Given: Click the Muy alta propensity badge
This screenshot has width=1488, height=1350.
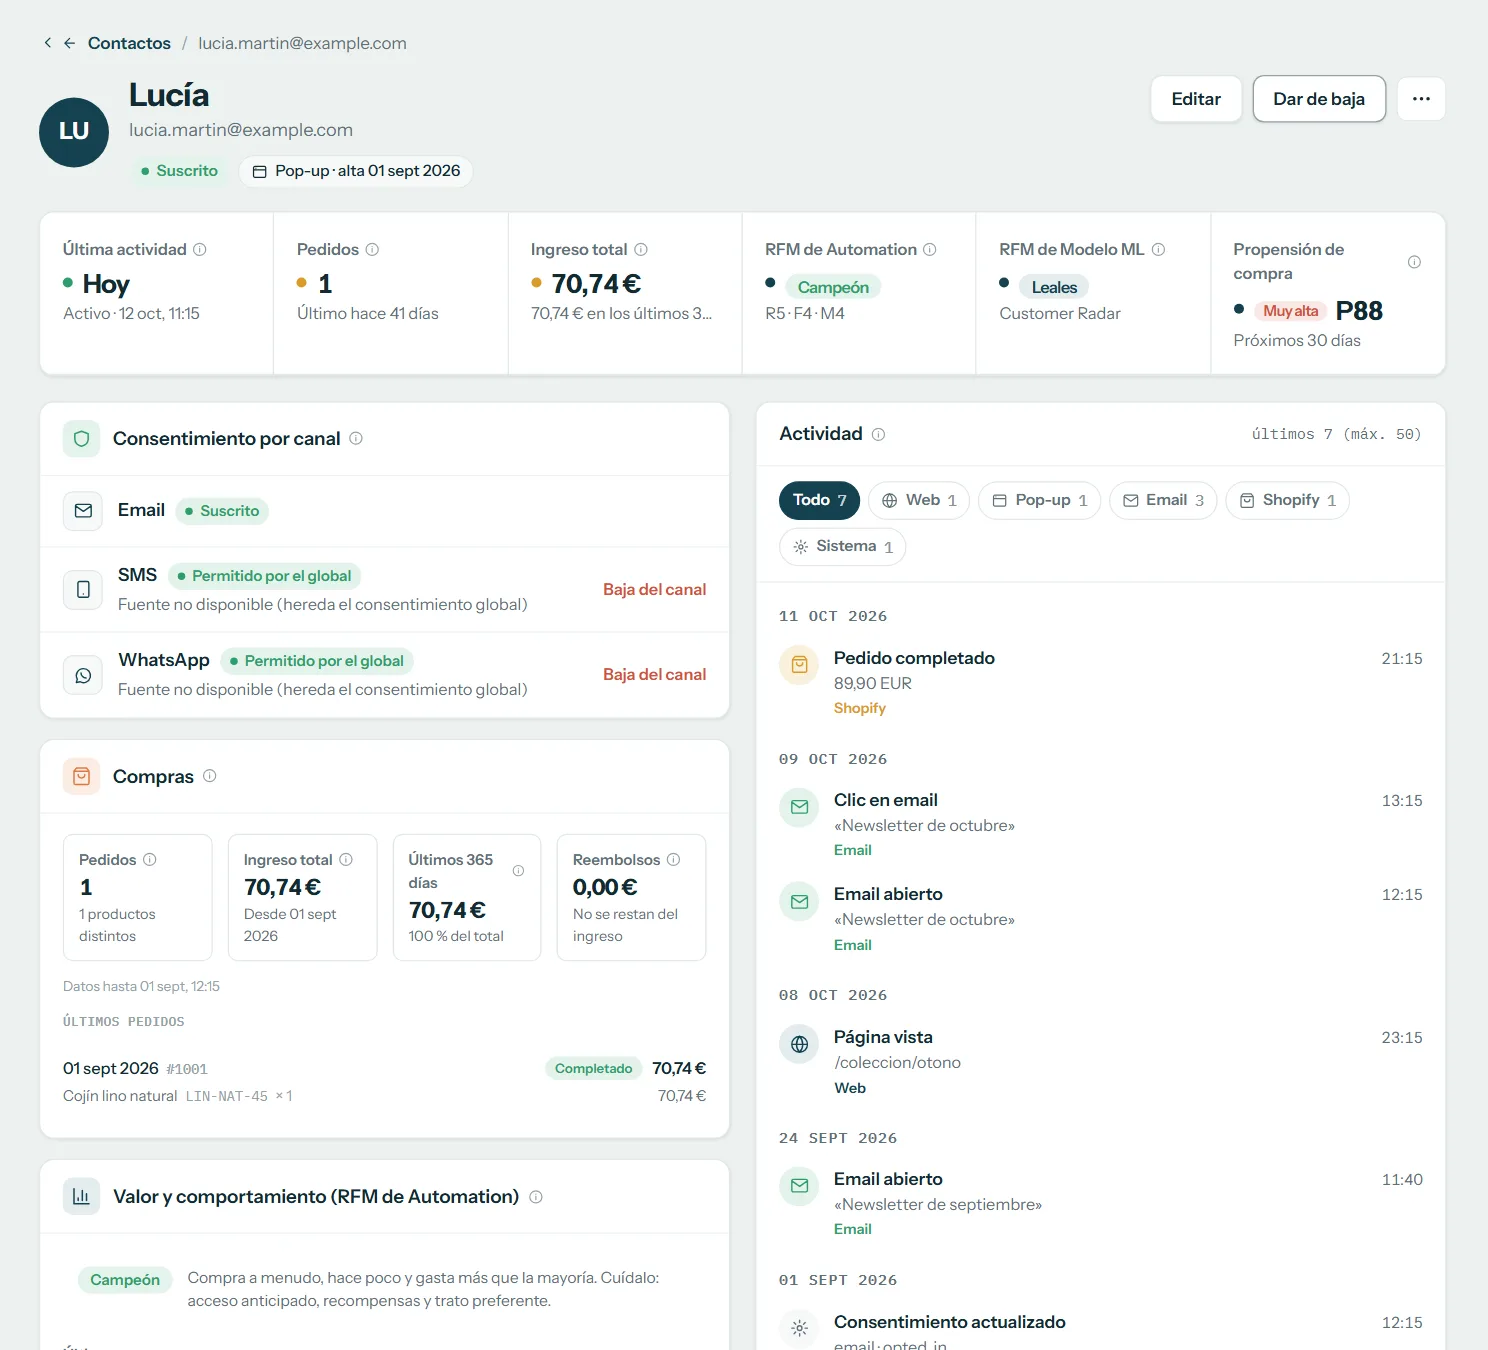Looking at the screenshot, I should [x=1290, y=311].
